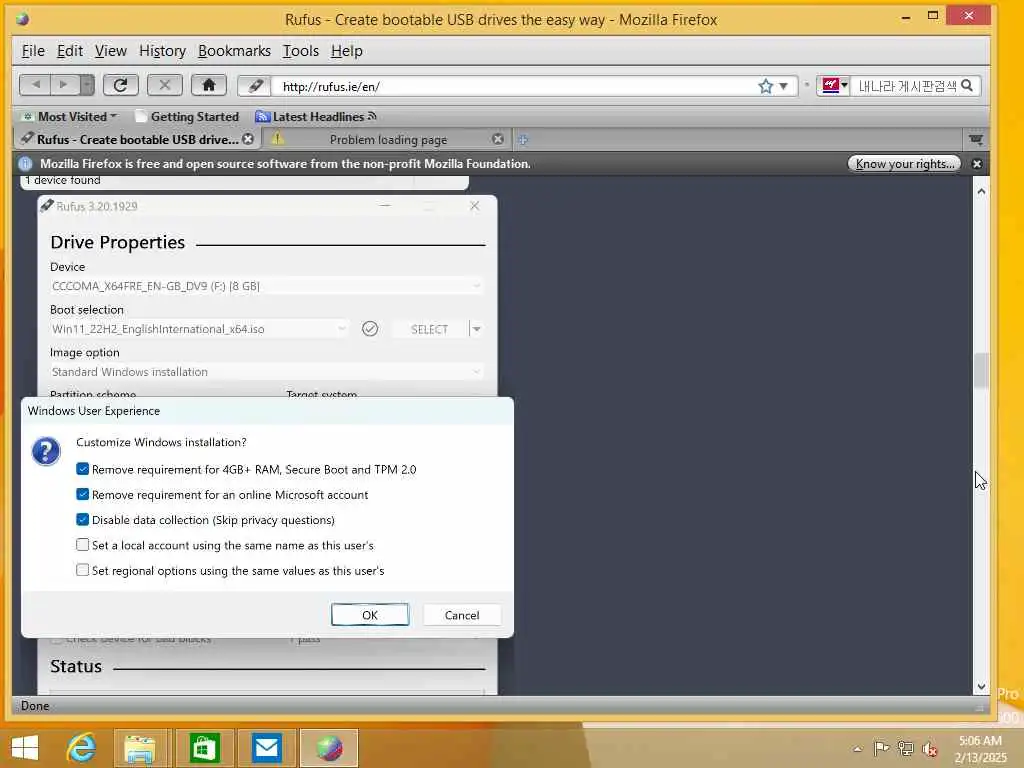Click the page scrollbar down arrow

coord(981,686)
